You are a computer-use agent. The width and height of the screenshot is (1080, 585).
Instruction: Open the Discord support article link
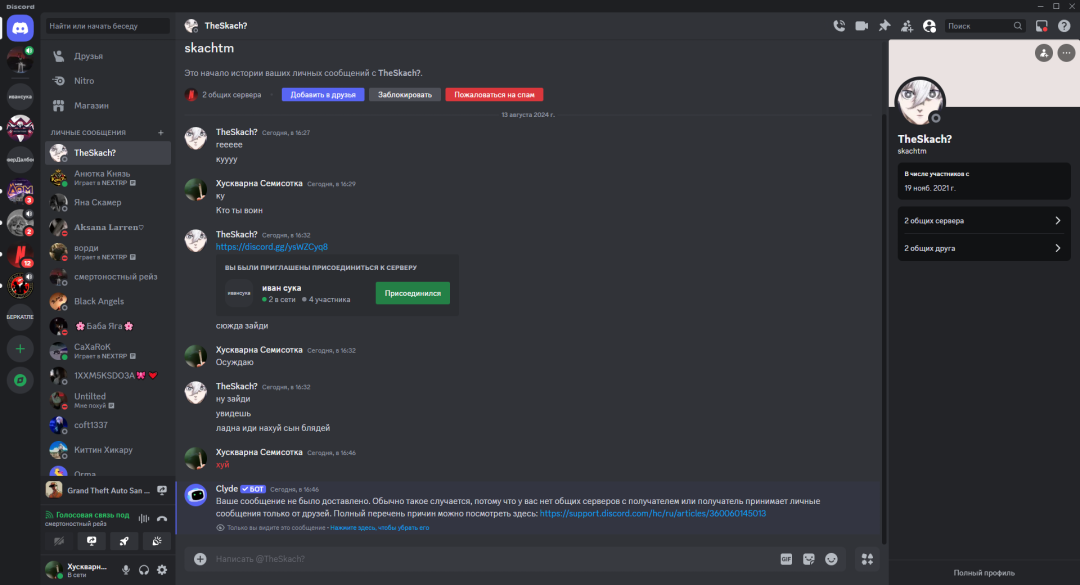652,513
